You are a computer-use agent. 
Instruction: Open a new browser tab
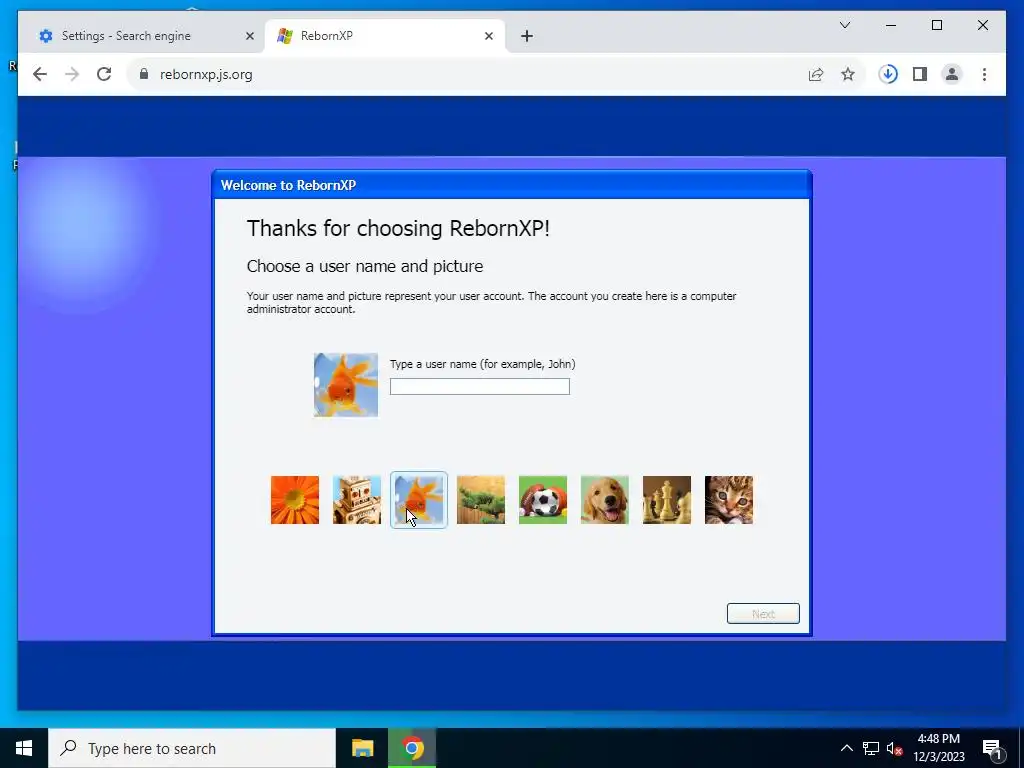point(527,36)
